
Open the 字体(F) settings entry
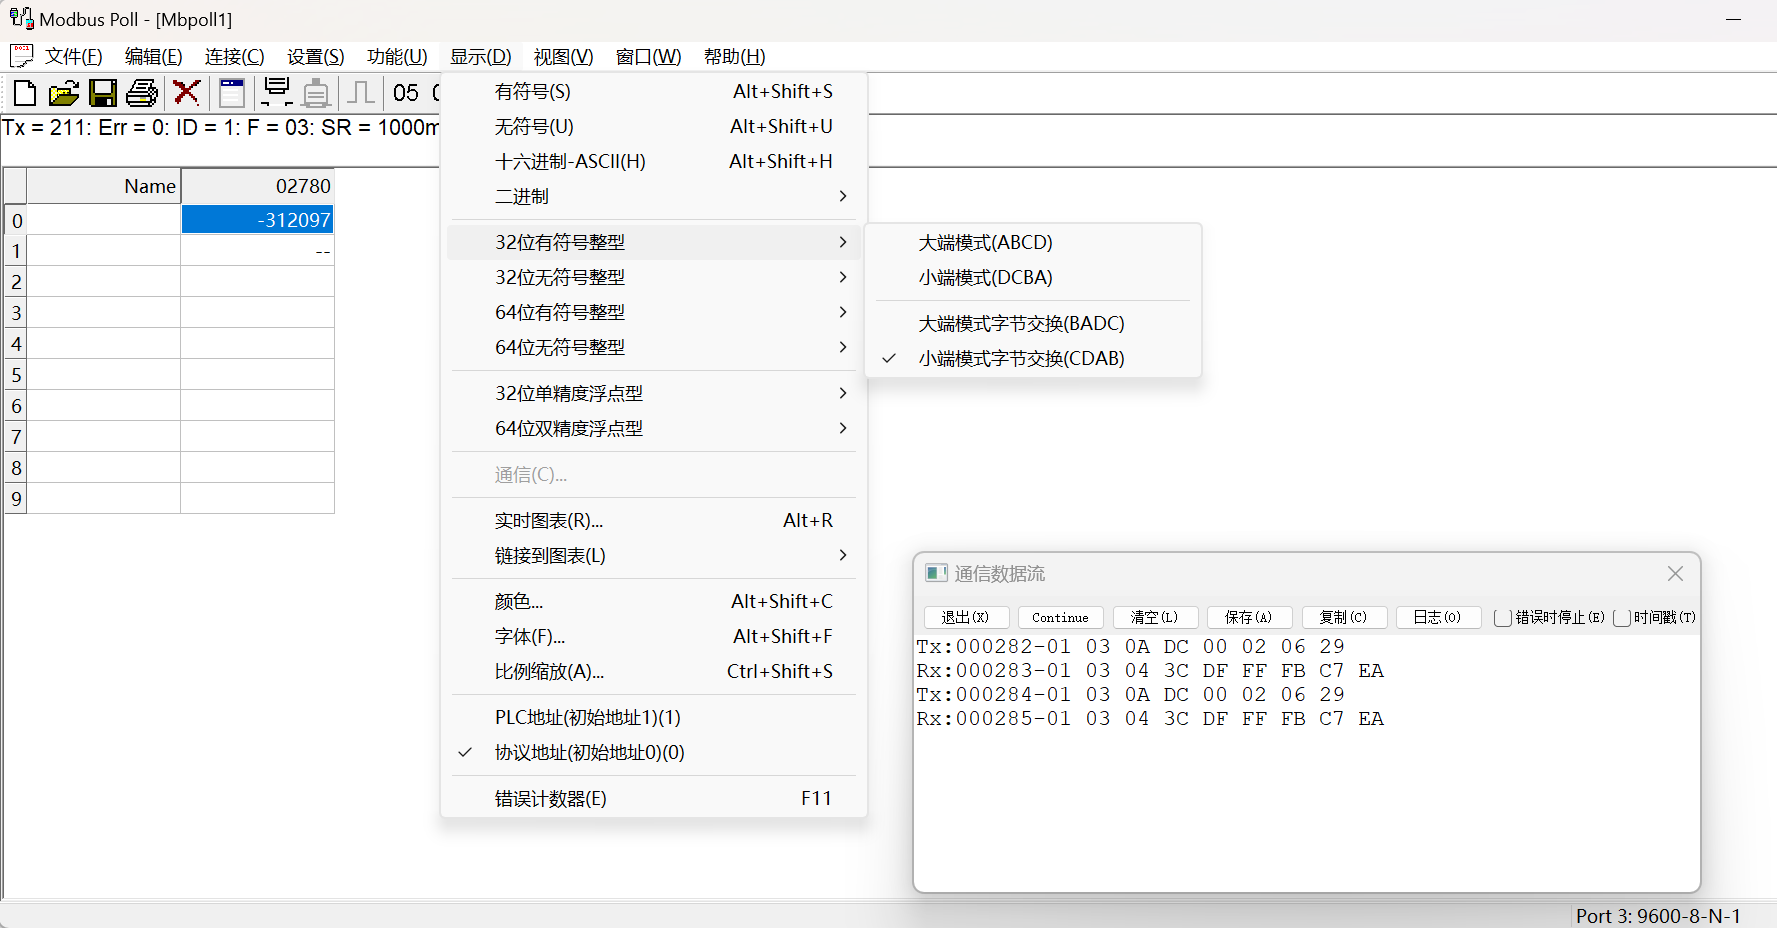[x=653, y=636]
